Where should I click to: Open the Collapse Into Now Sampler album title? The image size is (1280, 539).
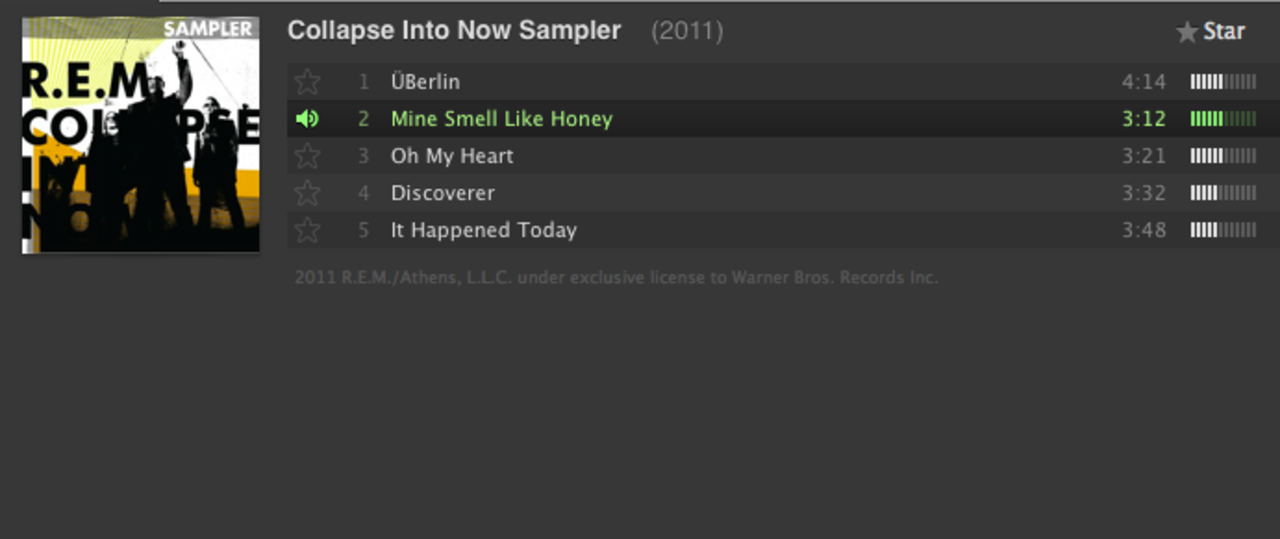point(454,31)
